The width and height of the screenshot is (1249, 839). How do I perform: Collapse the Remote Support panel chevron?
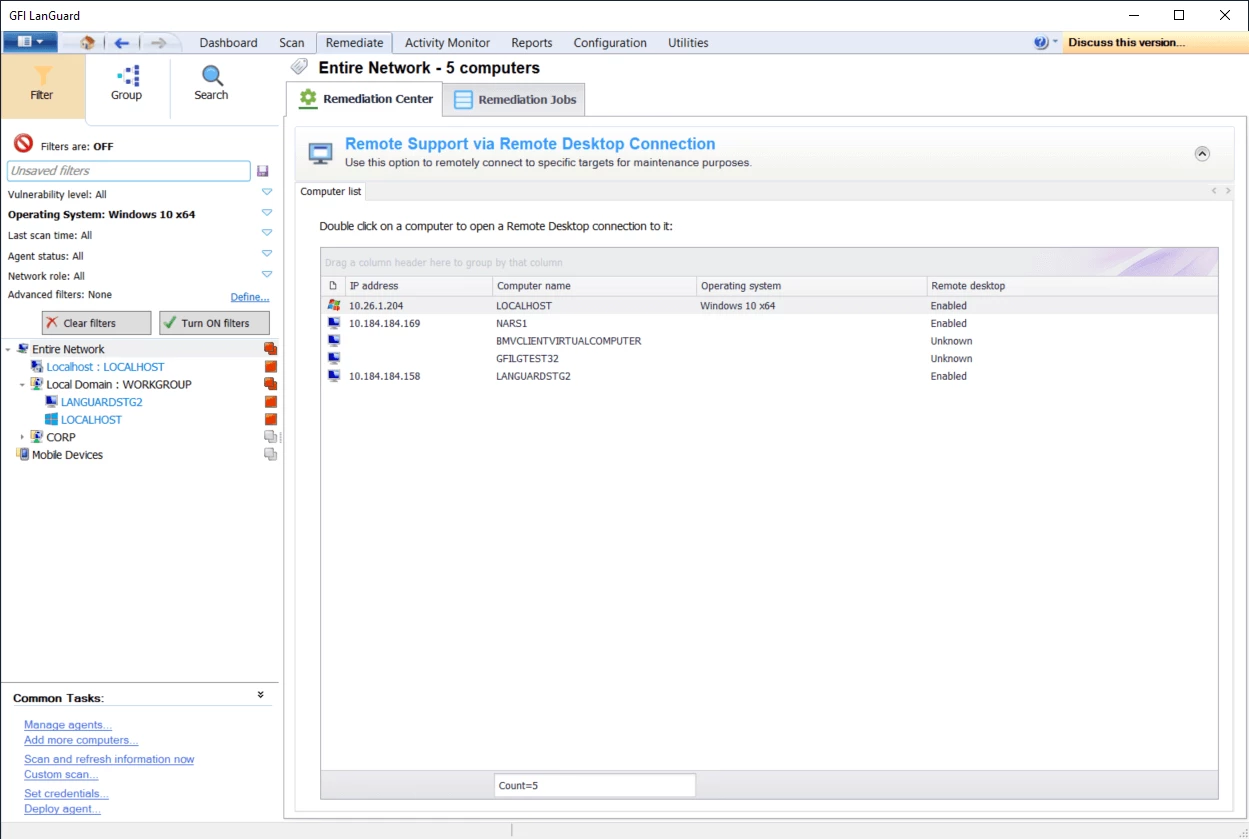click(1202, 153)
